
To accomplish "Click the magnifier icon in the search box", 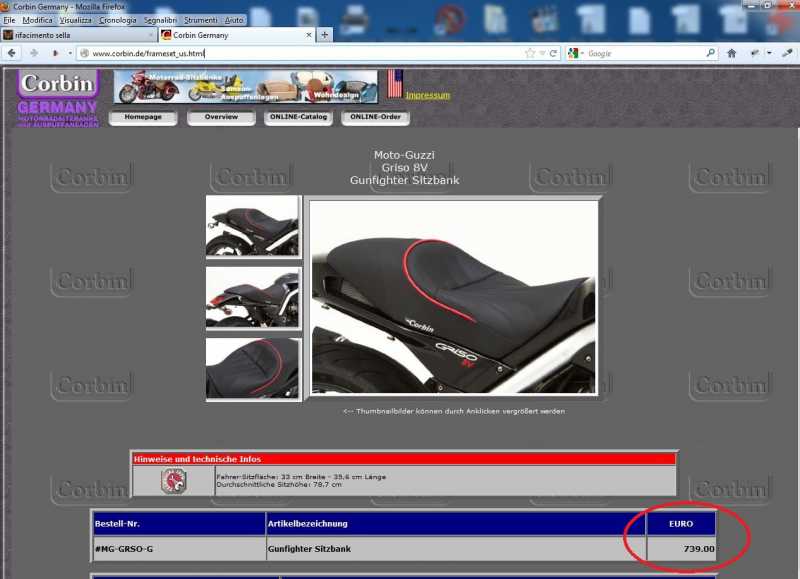I will coord(710,53).
